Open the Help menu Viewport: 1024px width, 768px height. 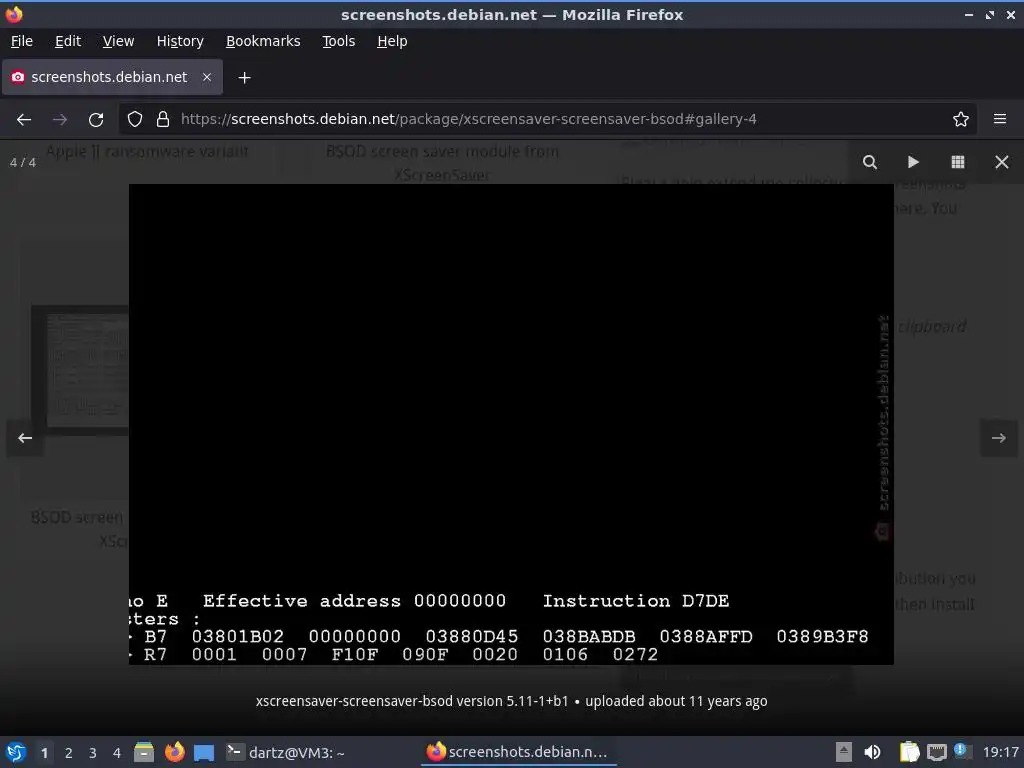(x=392, y=41)
